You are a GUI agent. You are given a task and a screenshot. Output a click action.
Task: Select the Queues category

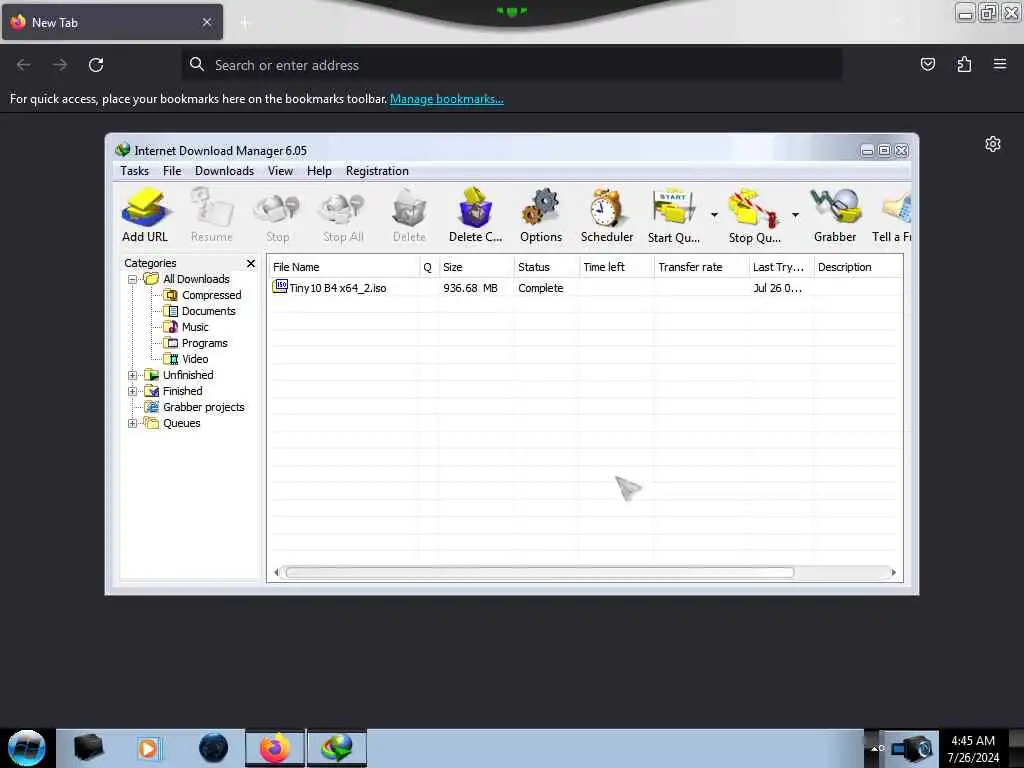click(182, 423)
